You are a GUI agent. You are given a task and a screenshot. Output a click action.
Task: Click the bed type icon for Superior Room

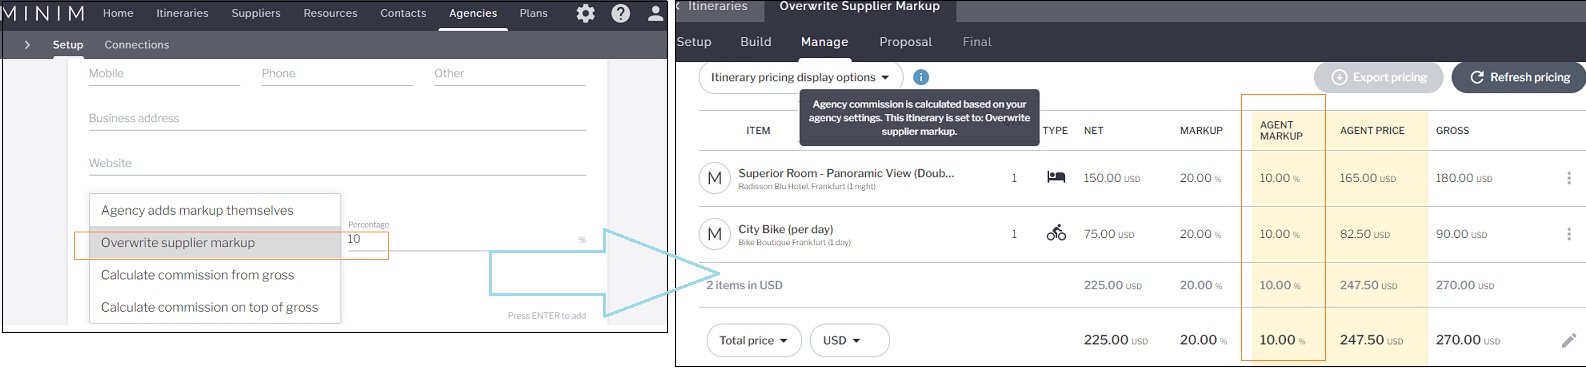1056,178
